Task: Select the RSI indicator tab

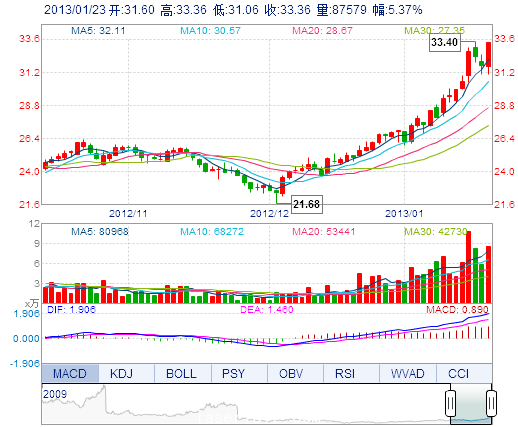Action: [345, 373]
